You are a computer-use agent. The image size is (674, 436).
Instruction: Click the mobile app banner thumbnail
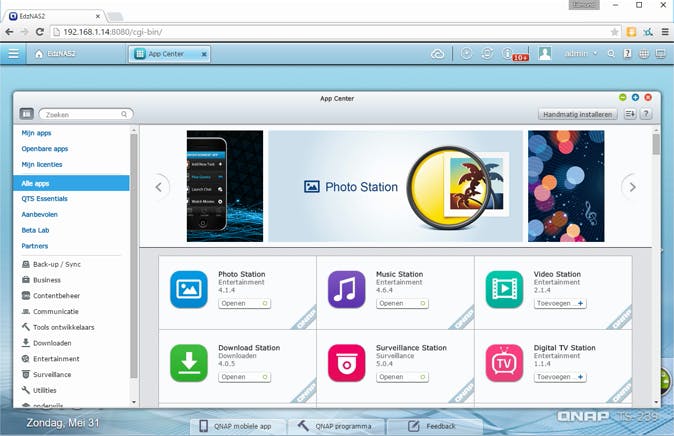point(225,186)
